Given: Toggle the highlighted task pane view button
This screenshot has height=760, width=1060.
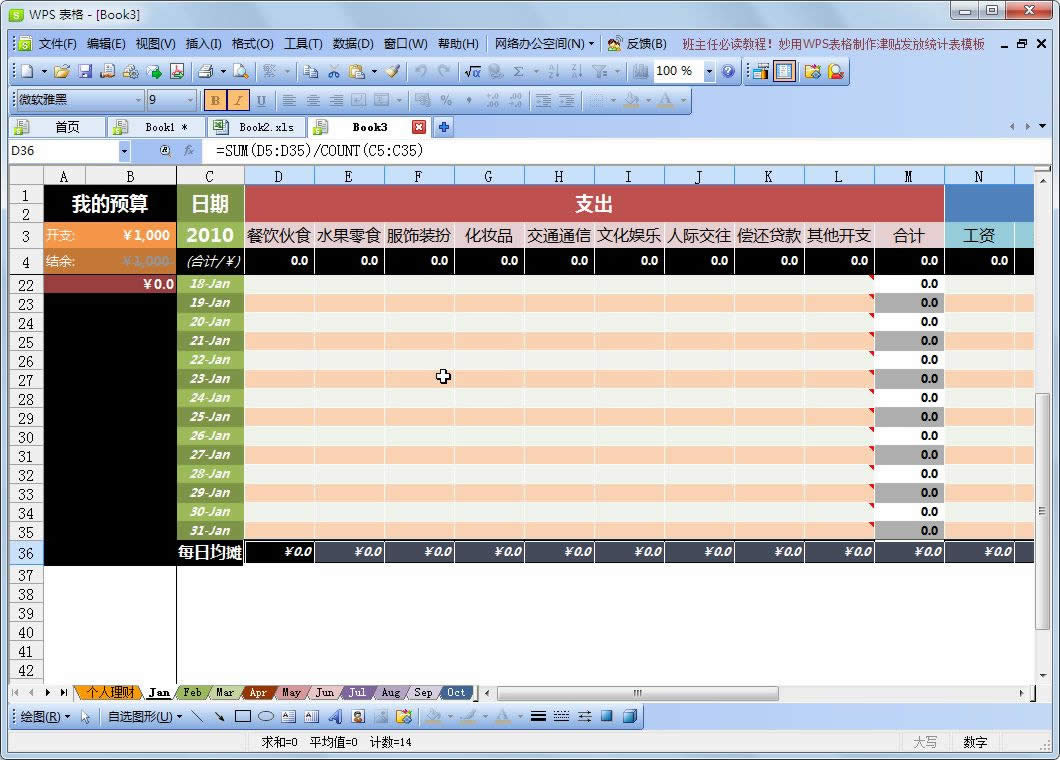Looking at the screenshot, I should pyautogui.click(x=784, y=72).
